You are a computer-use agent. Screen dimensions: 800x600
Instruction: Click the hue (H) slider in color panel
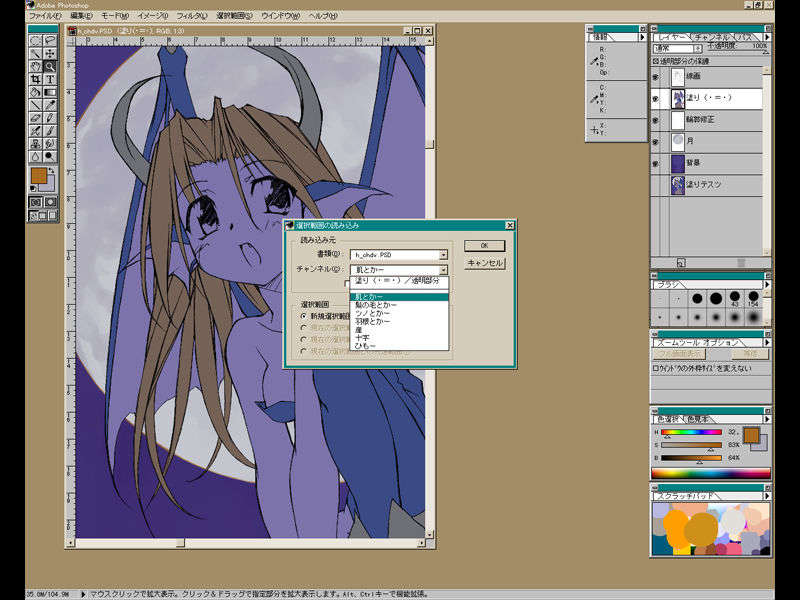pos(691,432)
